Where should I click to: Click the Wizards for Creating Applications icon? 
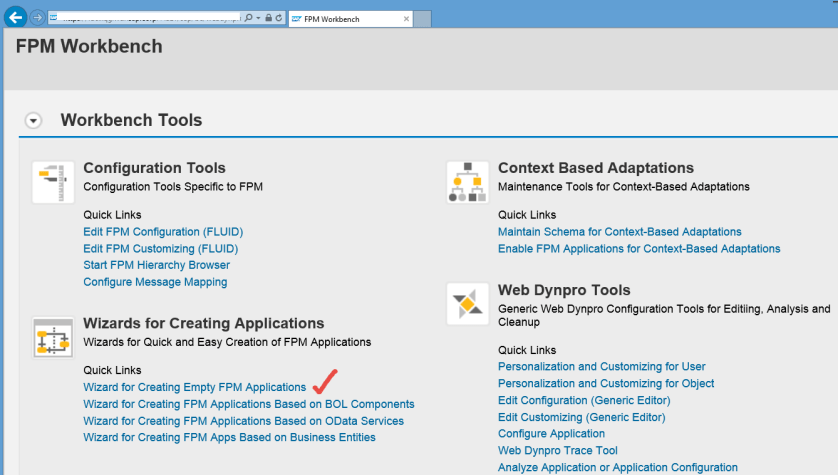[x=53, y=338]
